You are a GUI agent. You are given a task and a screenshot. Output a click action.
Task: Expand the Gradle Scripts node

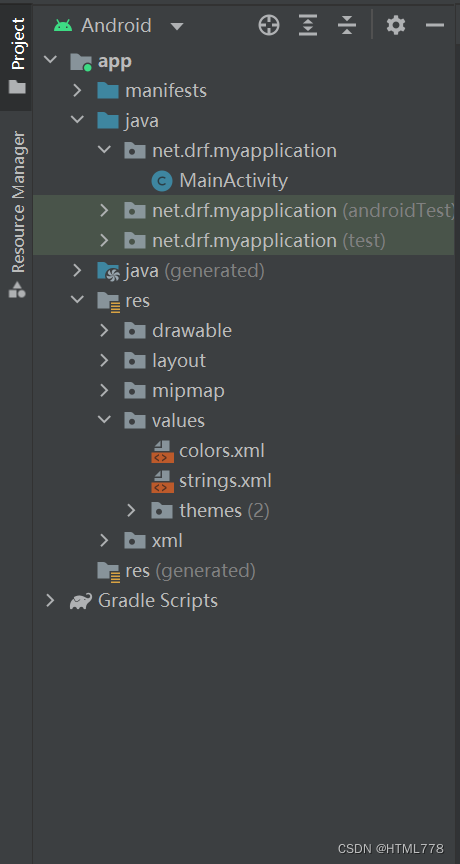[x=50, y=601]
